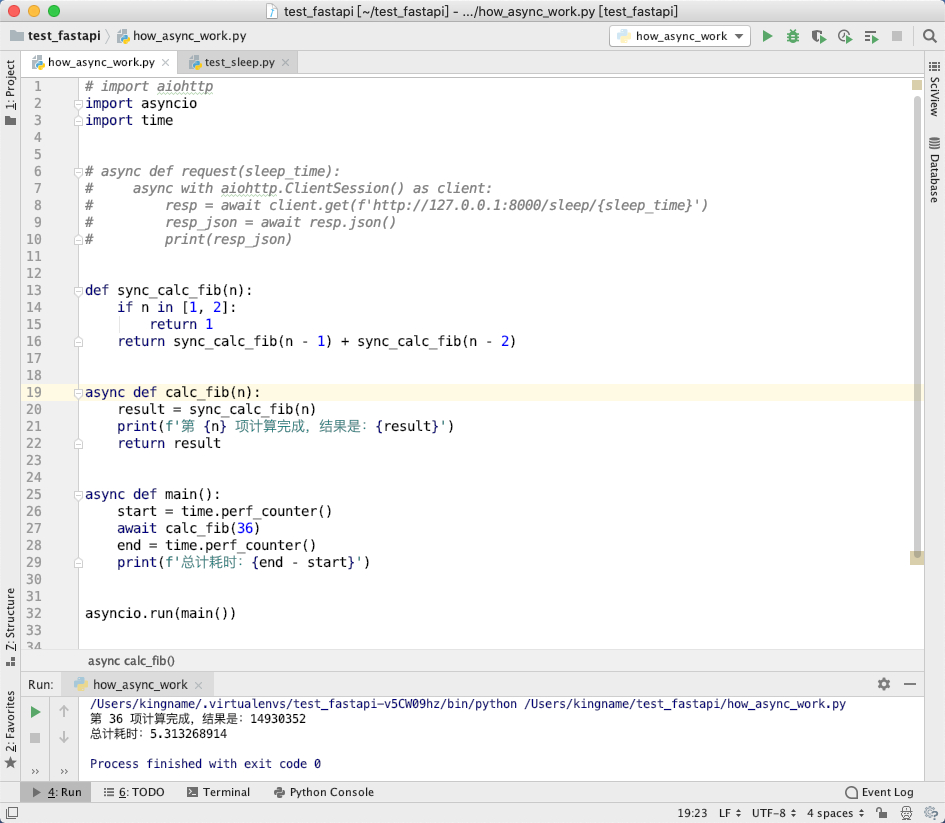Collapse calc_fib function fold at line 19

[78, 393]
